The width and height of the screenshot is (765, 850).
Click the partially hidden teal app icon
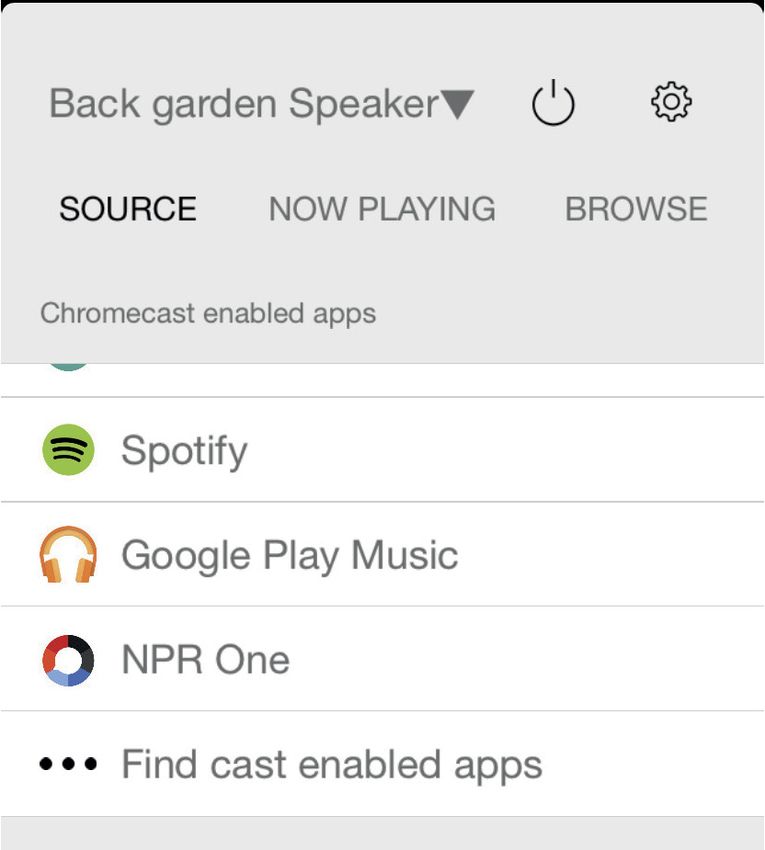68,367
